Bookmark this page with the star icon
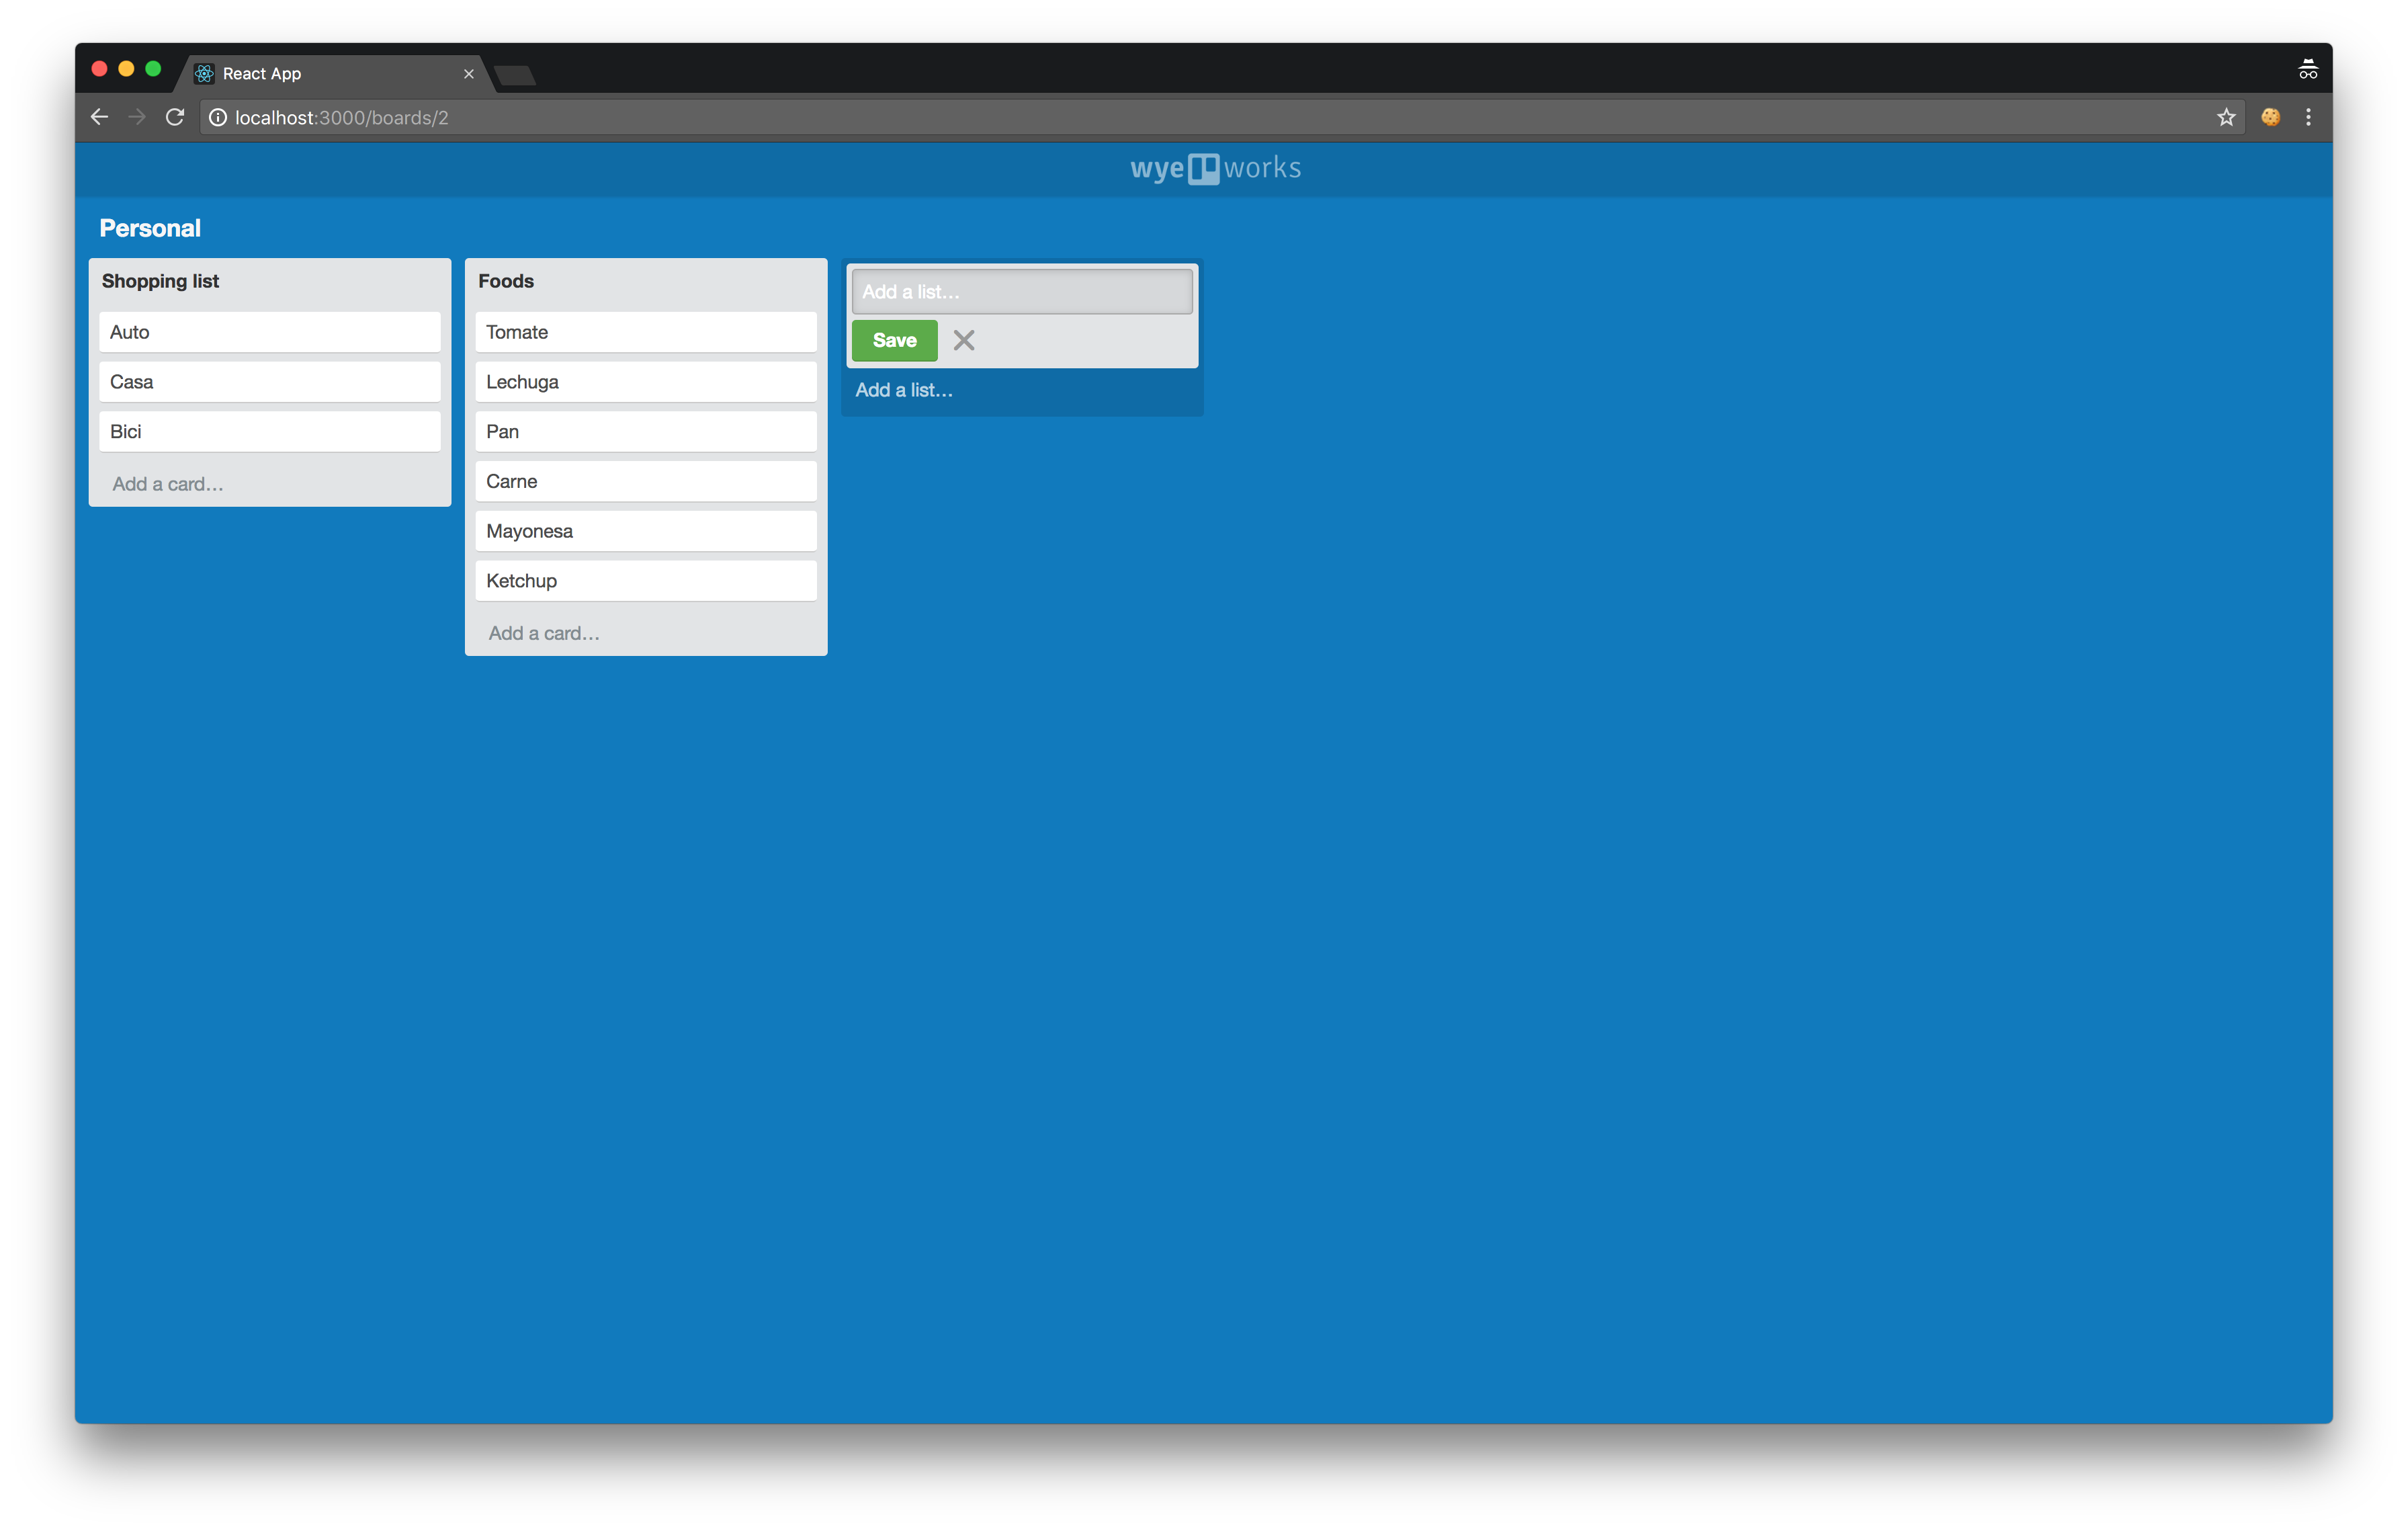The height and width of the screenshot is (1531, 2408). coord(2226,117)
